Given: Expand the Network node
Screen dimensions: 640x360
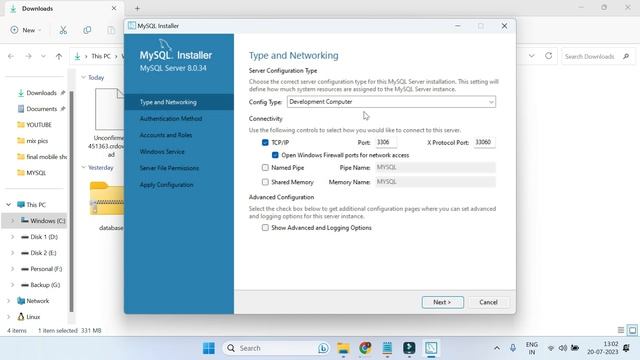Looking at the screenshot, I should pos(9,301).
